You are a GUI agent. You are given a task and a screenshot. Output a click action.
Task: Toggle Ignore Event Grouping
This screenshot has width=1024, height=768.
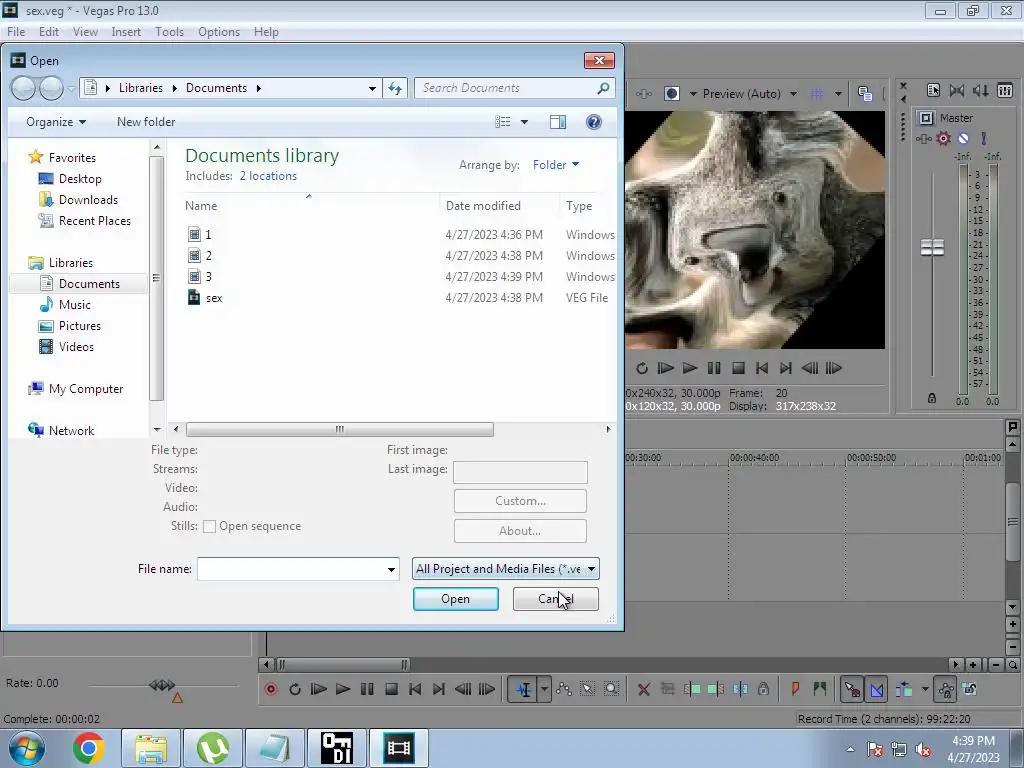click(970, 689)
